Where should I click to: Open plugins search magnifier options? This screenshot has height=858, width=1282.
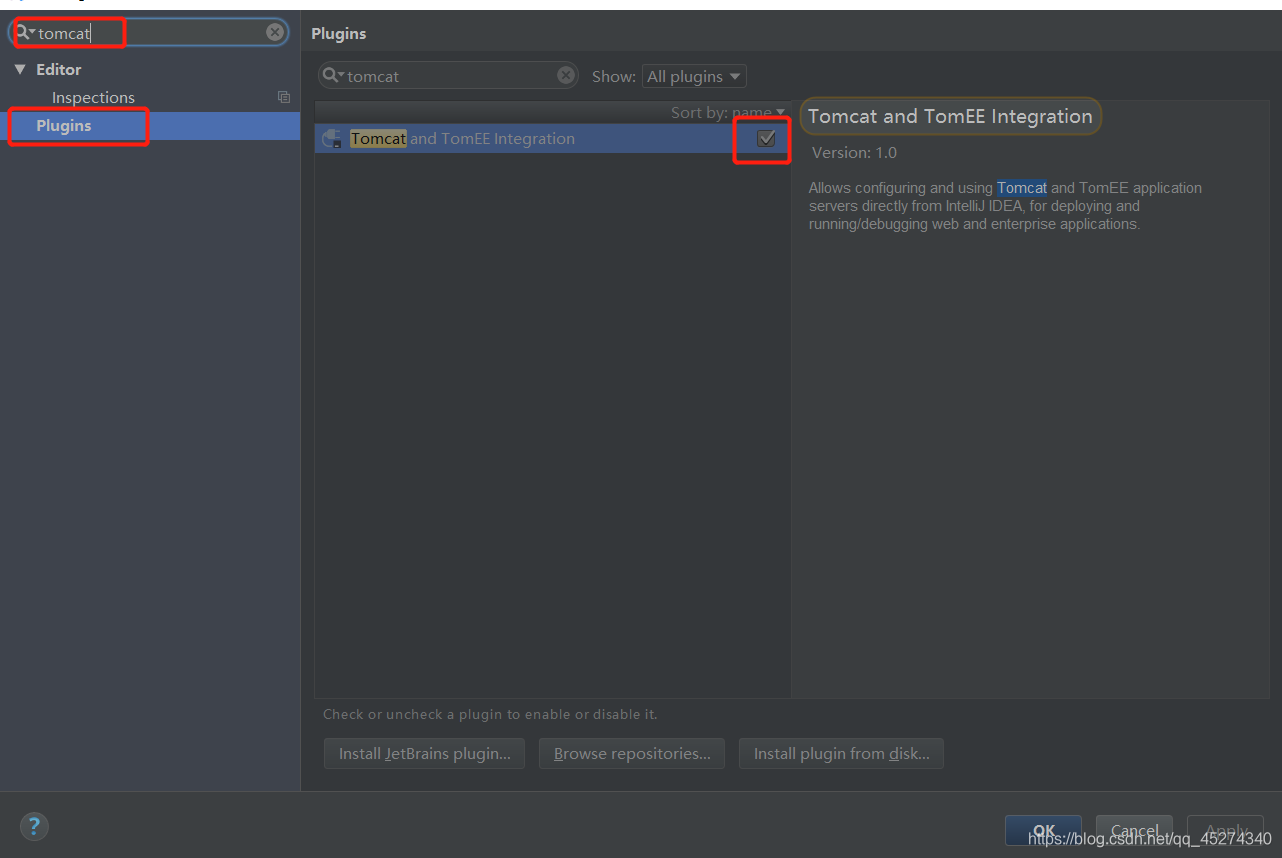coord(334,76)
